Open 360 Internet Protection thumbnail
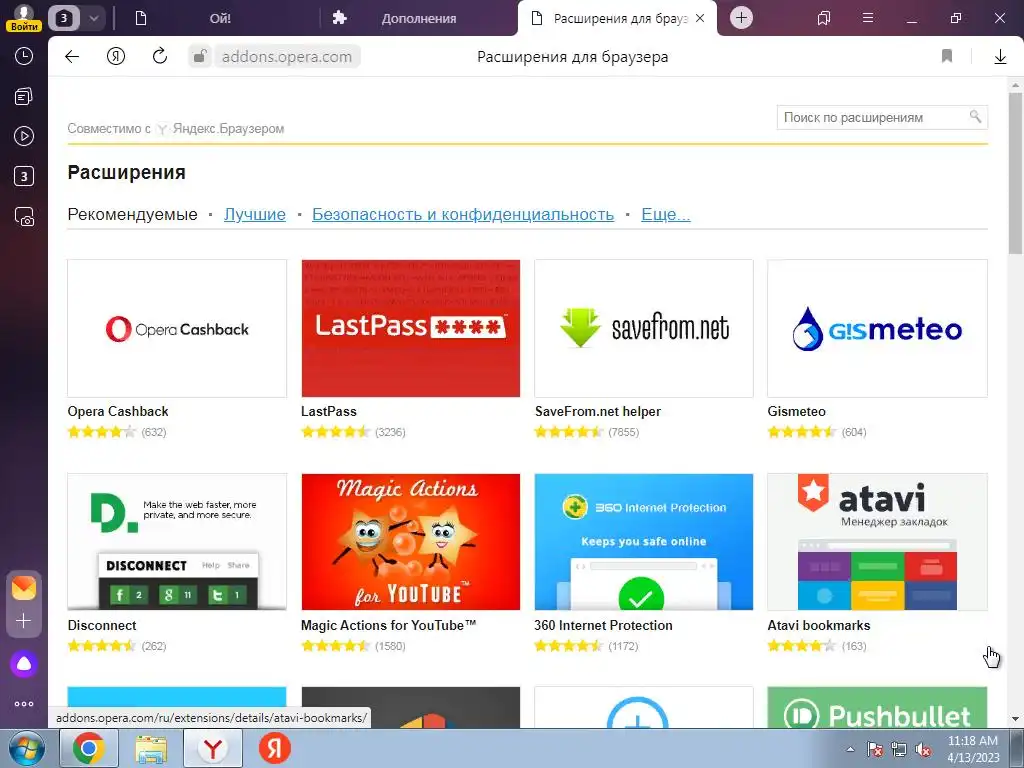The image size is (1024, 768). 644,542
